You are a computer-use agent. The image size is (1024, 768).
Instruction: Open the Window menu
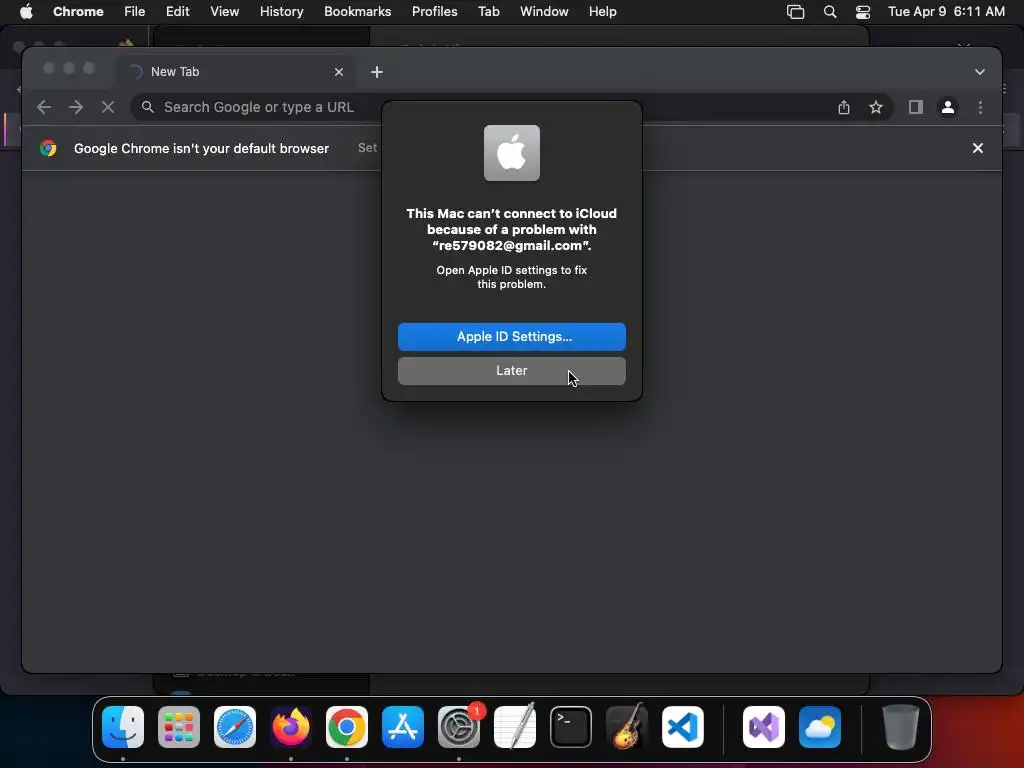coord(544,11)
